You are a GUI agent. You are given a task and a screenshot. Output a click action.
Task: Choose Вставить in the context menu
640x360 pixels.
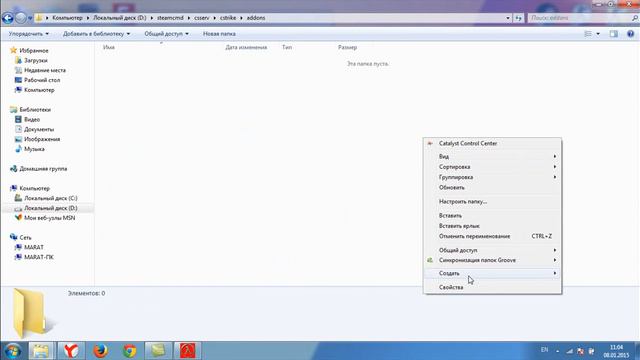(492, 216)
